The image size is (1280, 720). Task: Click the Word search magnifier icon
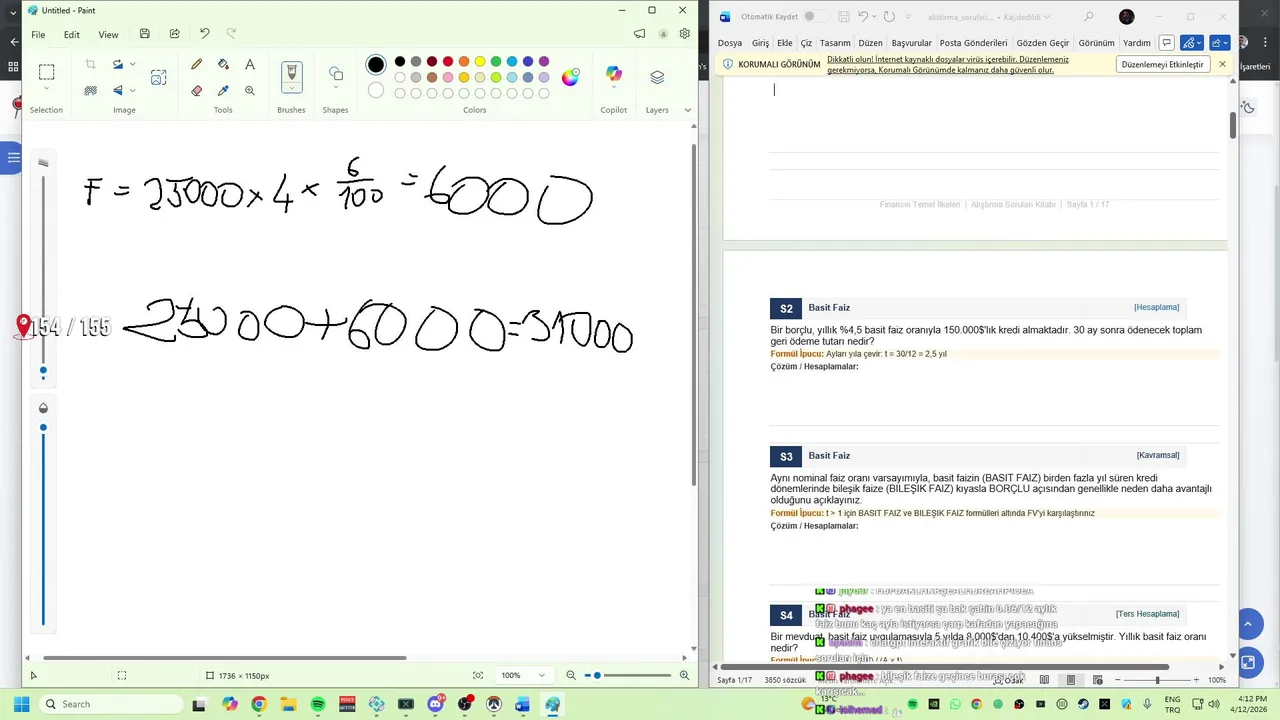click(x=1089, y=16)
